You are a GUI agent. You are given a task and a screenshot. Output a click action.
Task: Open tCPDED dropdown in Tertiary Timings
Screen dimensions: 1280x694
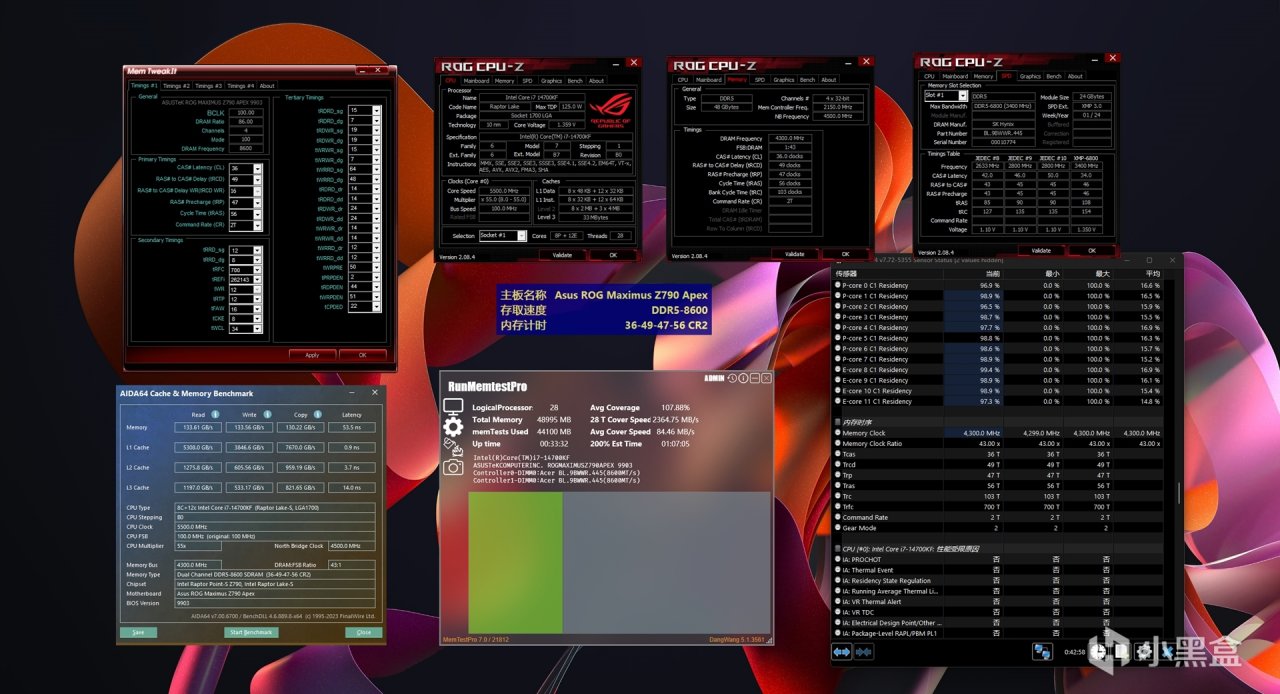click(x=377, y=307)
